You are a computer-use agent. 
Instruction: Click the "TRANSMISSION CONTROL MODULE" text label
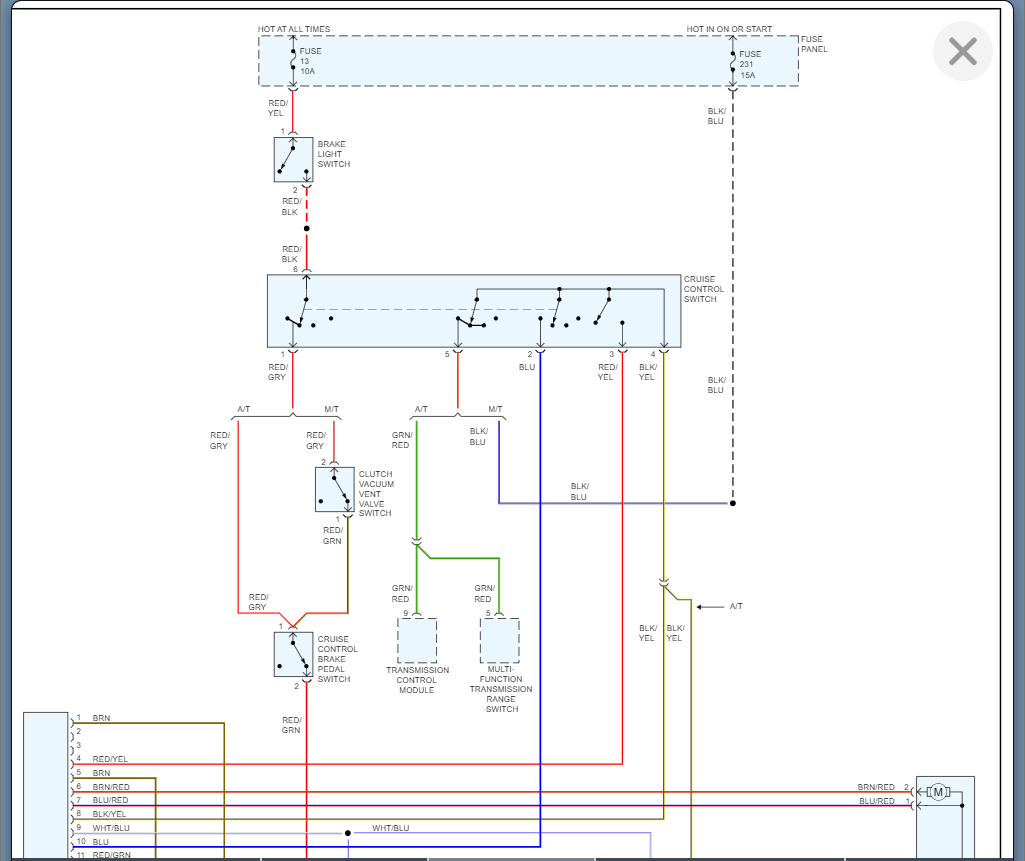[x=417, y=680]
